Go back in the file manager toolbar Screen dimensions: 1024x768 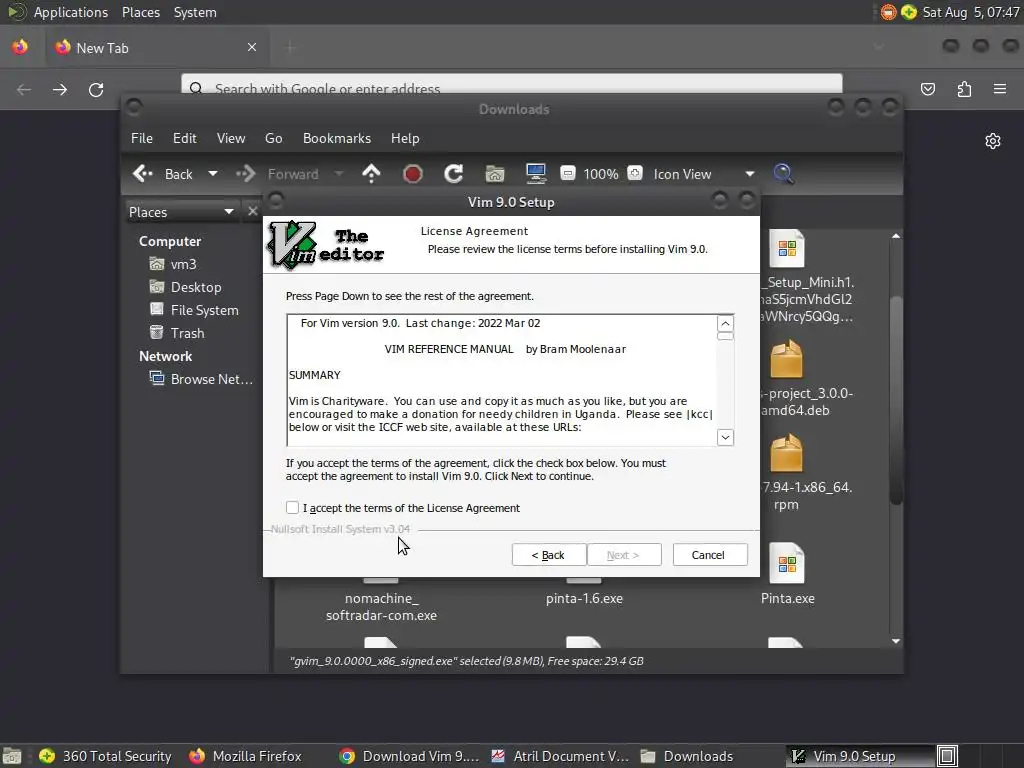point(163,174)
